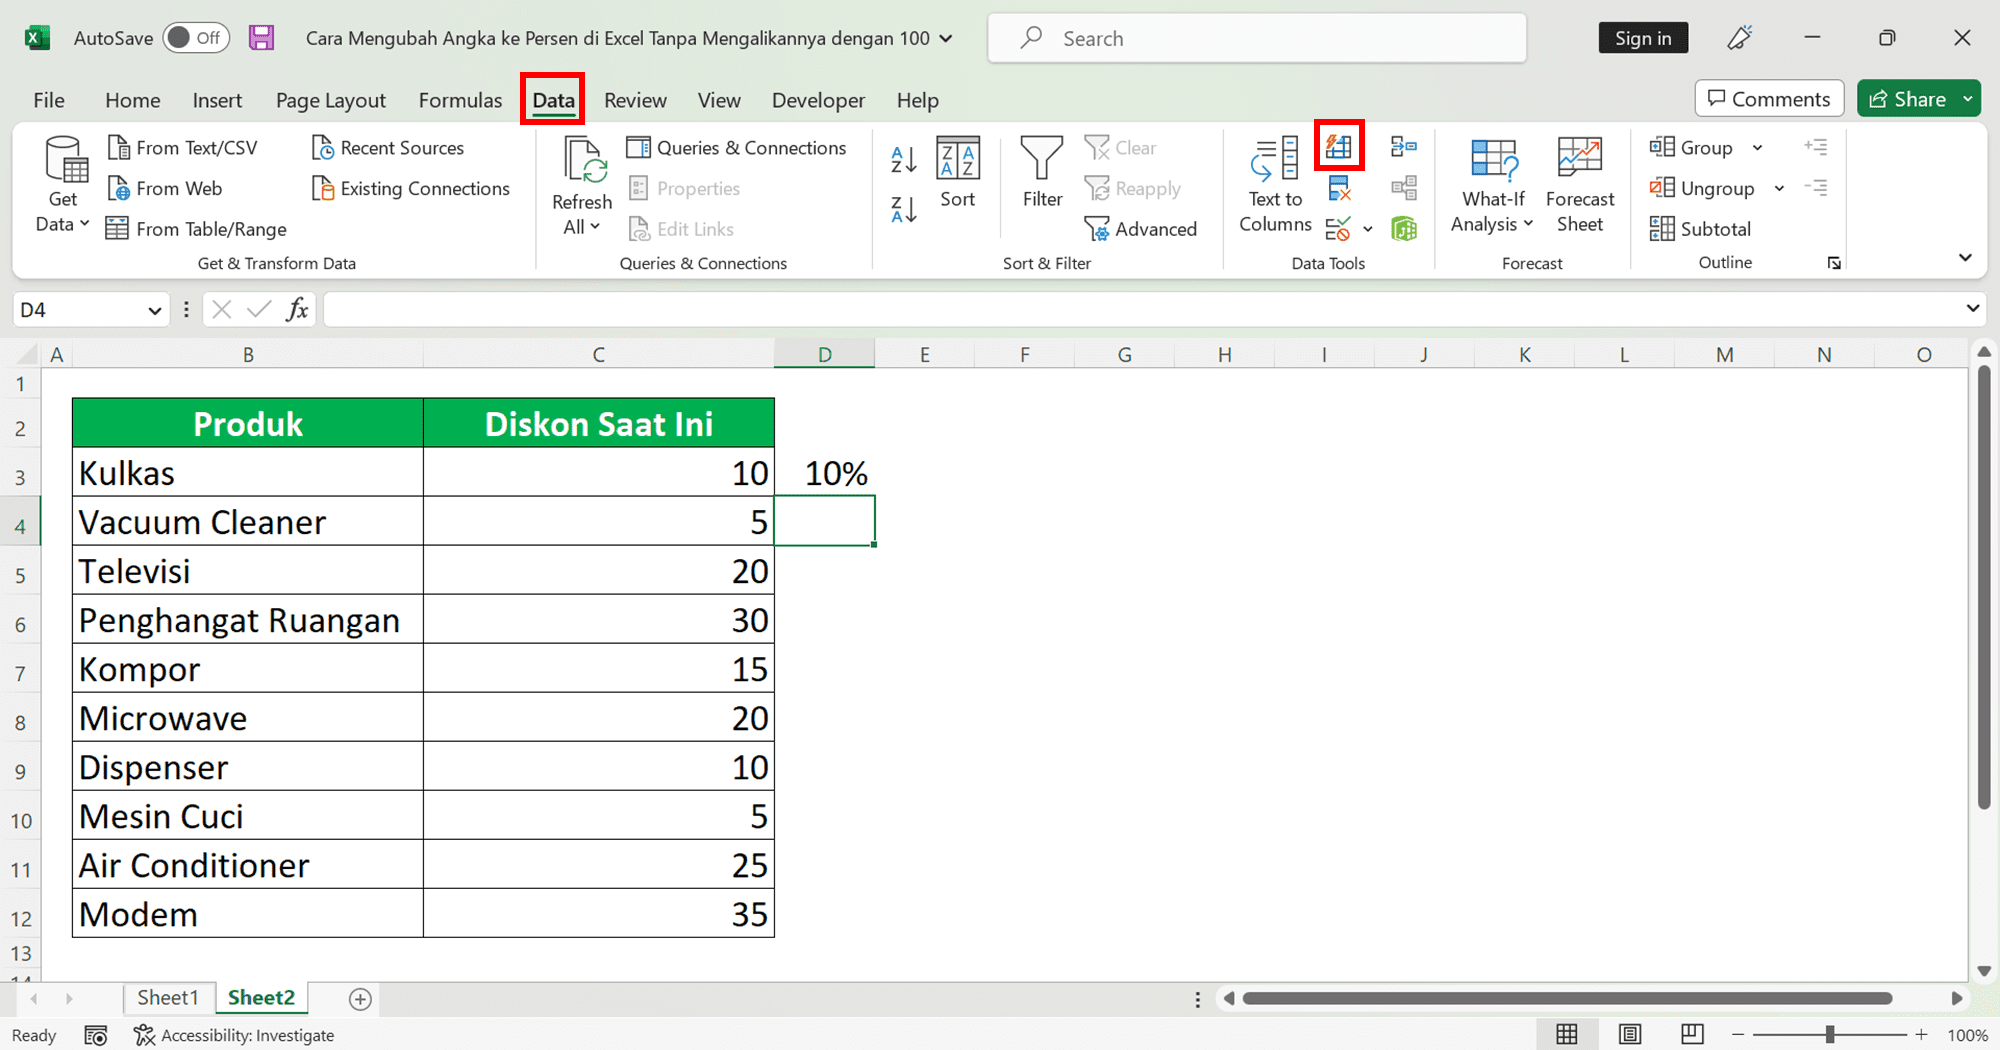Viewport: 2000px width, 1050px height.
Task: Click the Data Validation icon
Action: pyautogui.click(x=1338, y=229)
